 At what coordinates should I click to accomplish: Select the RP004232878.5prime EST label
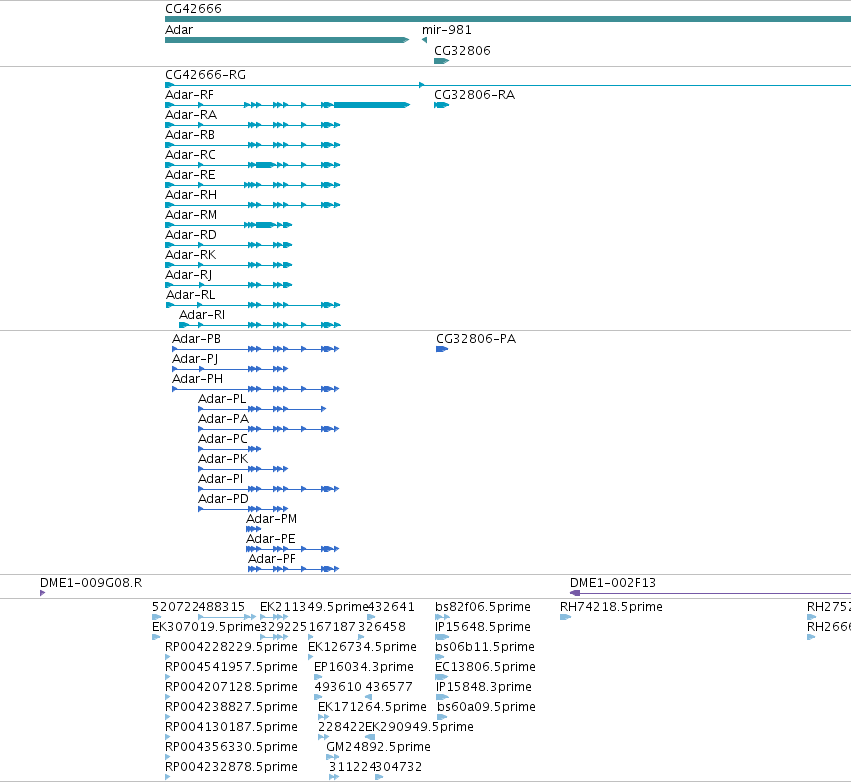click(231, 767)
